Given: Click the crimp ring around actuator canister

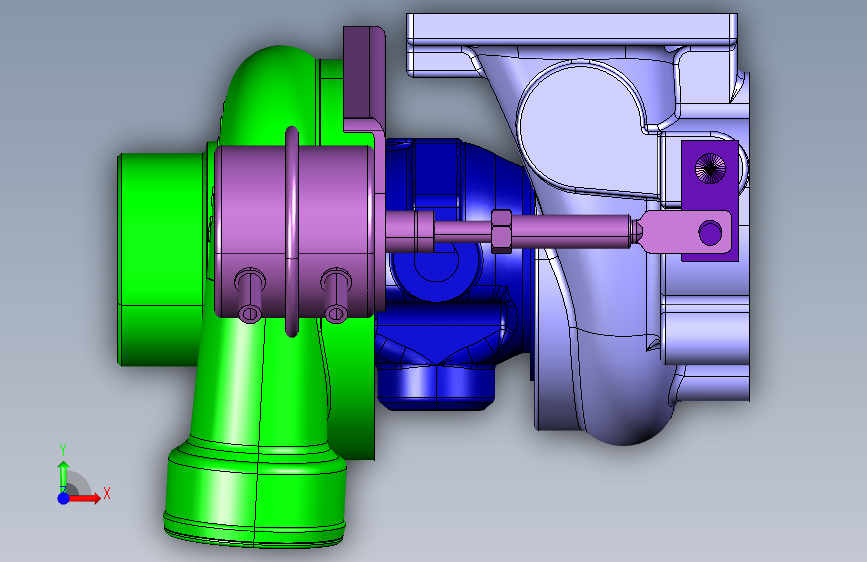Looking at the screenshot, I should tap(292, 231).
